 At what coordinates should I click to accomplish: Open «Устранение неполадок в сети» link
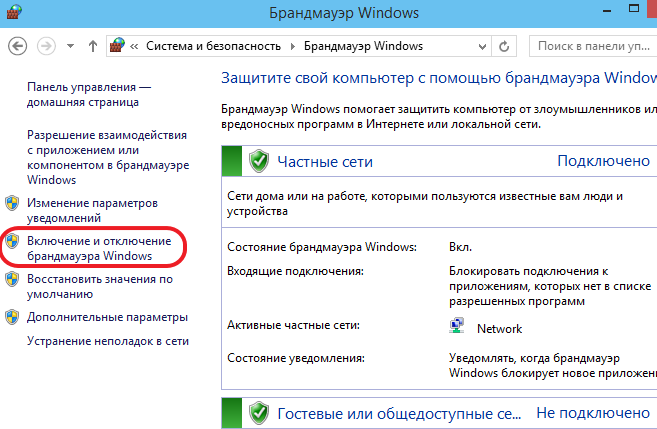[108, 341]
